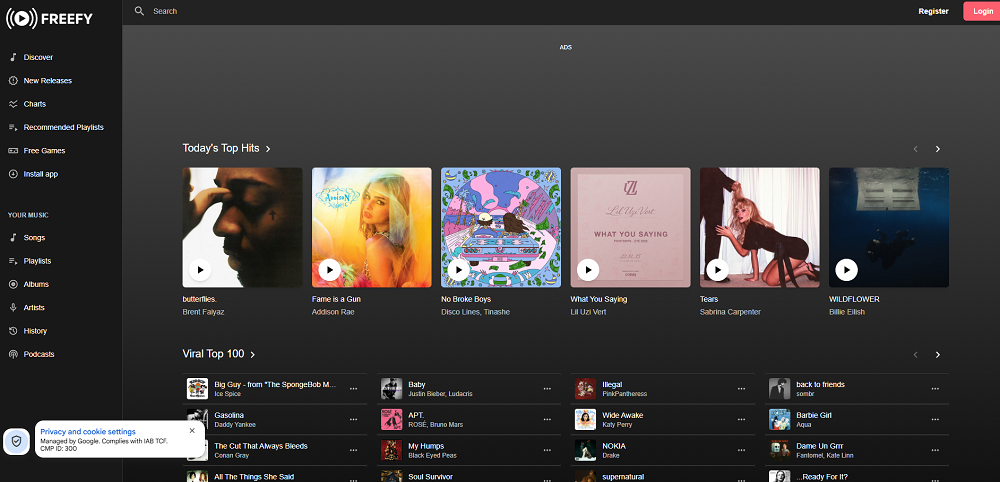Click the Addison Rae artist link
1000x482 pixels.
click(333, 312)
